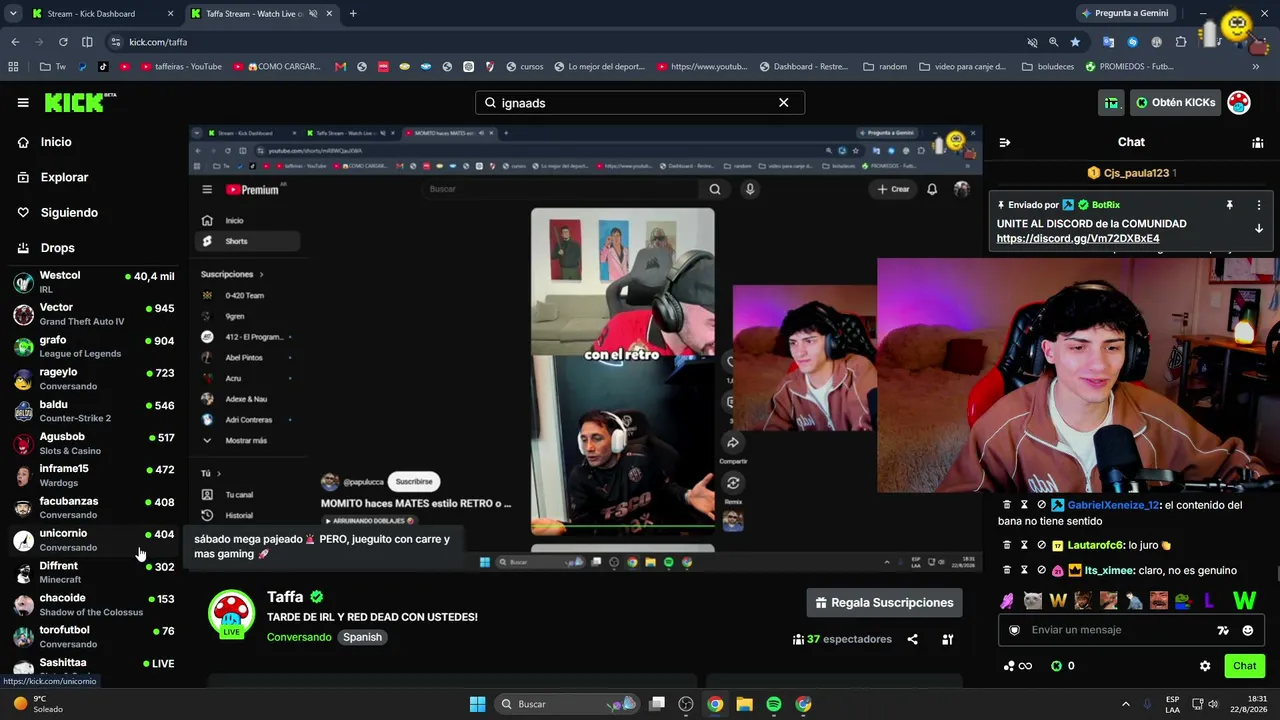This screenshot has width=1280, height=720.
Task: Open the KICKs balance showing 0
Action: tap(1063, 666)
